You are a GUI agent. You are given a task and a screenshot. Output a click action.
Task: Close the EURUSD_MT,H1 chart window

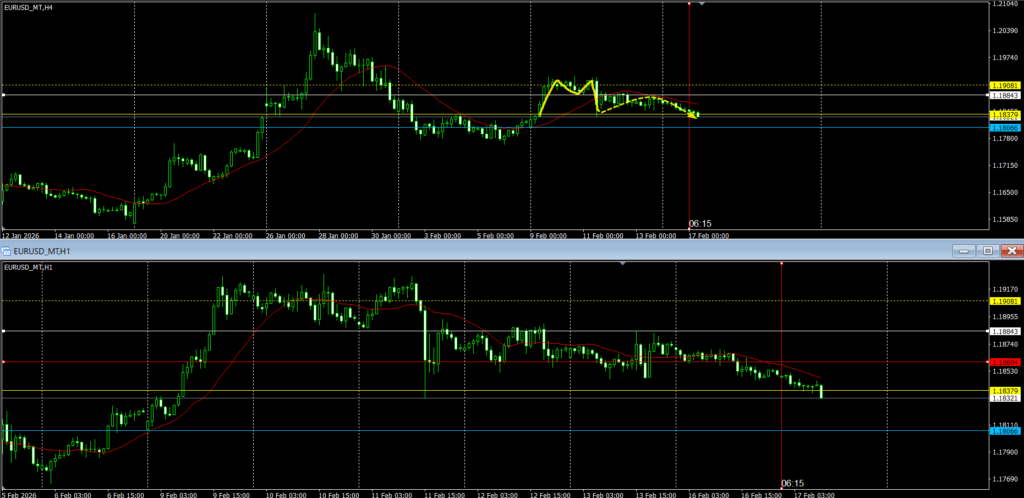click(1011, 250)
